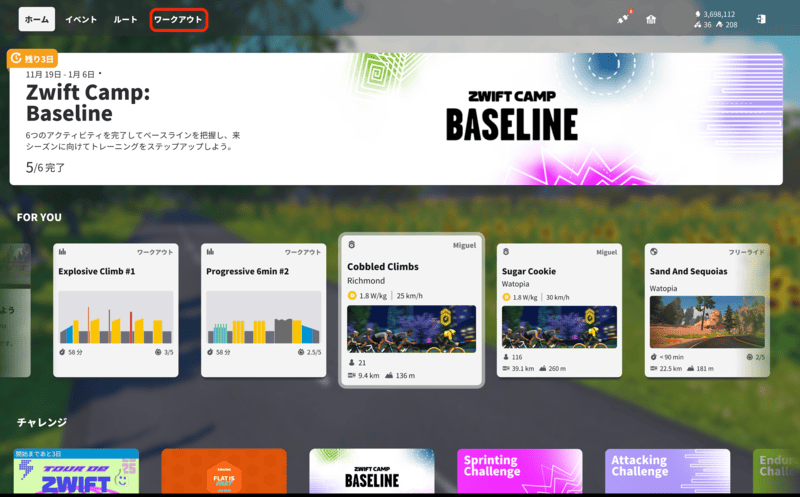
Task: Open the garage icon in top bar
Action: point(651,19)
